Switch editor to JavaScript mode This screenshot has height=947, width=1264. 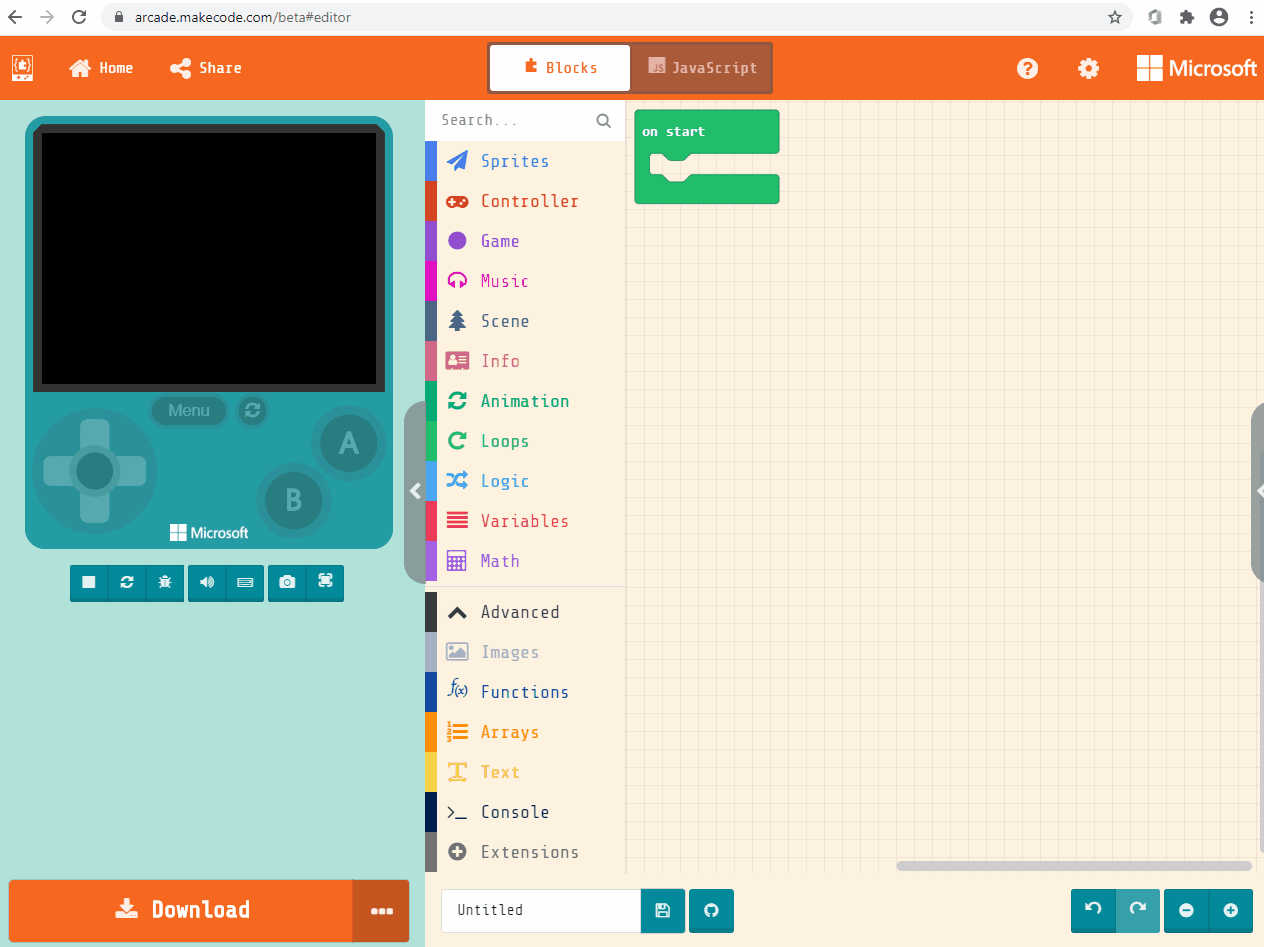701,67
